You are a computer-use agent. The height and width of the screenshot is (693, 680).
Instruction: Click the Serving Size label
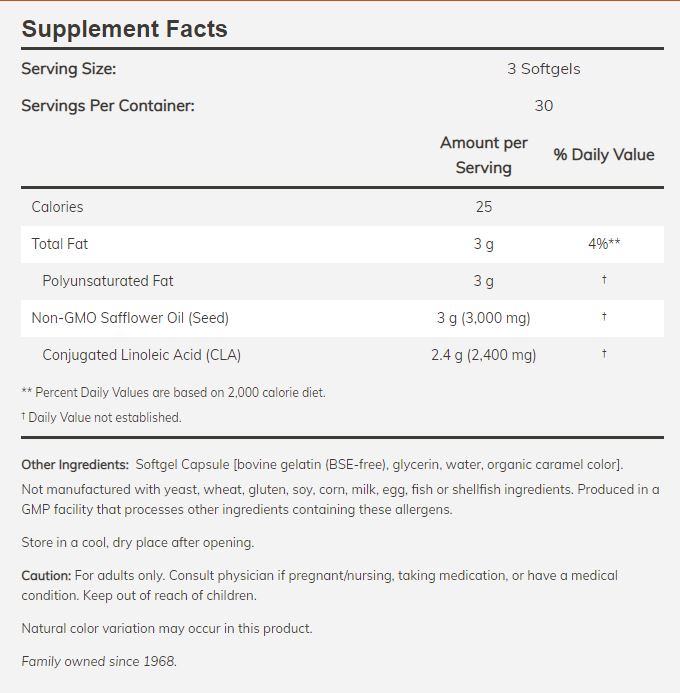tap(69, 69)
